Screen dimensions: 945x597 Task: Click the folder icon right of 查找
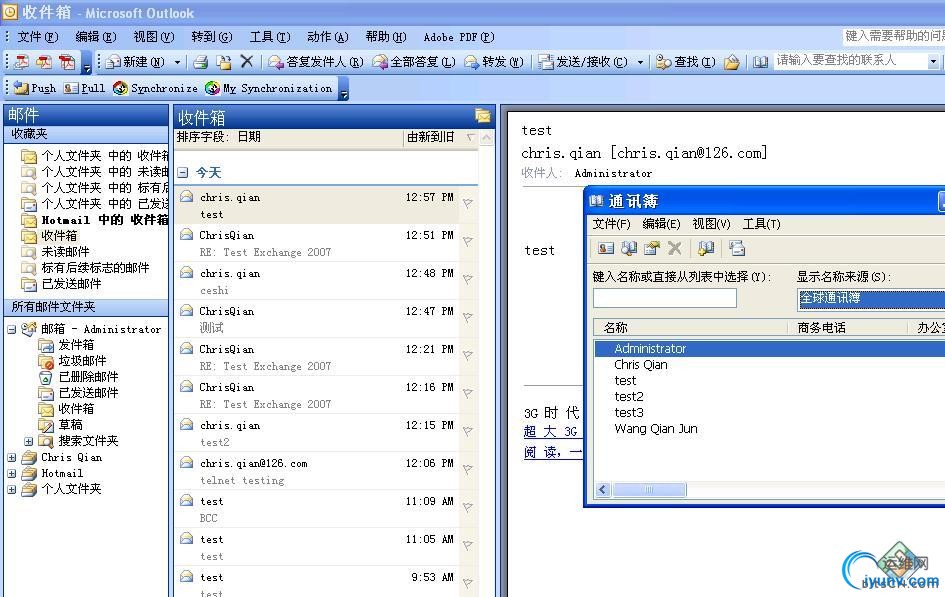coord(732,61)
